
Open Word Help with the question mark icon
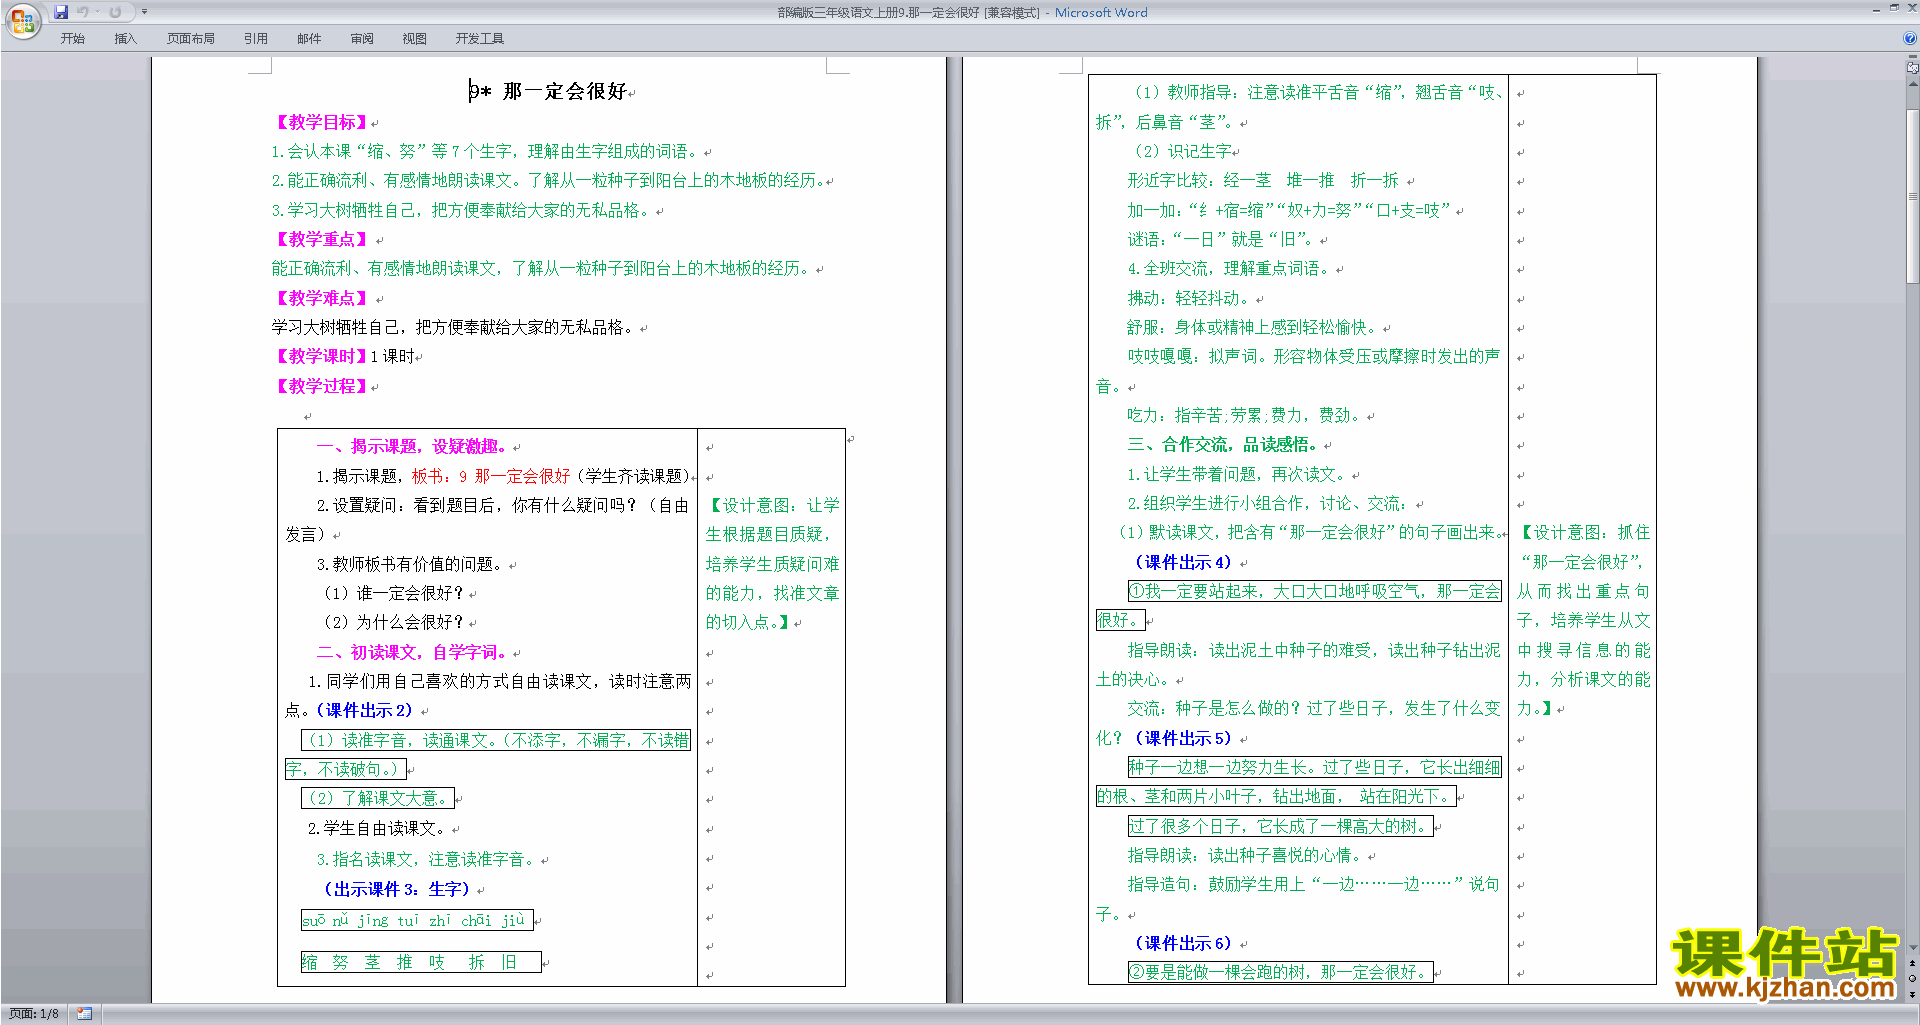pyautogui.click(x=1910, y=39)
